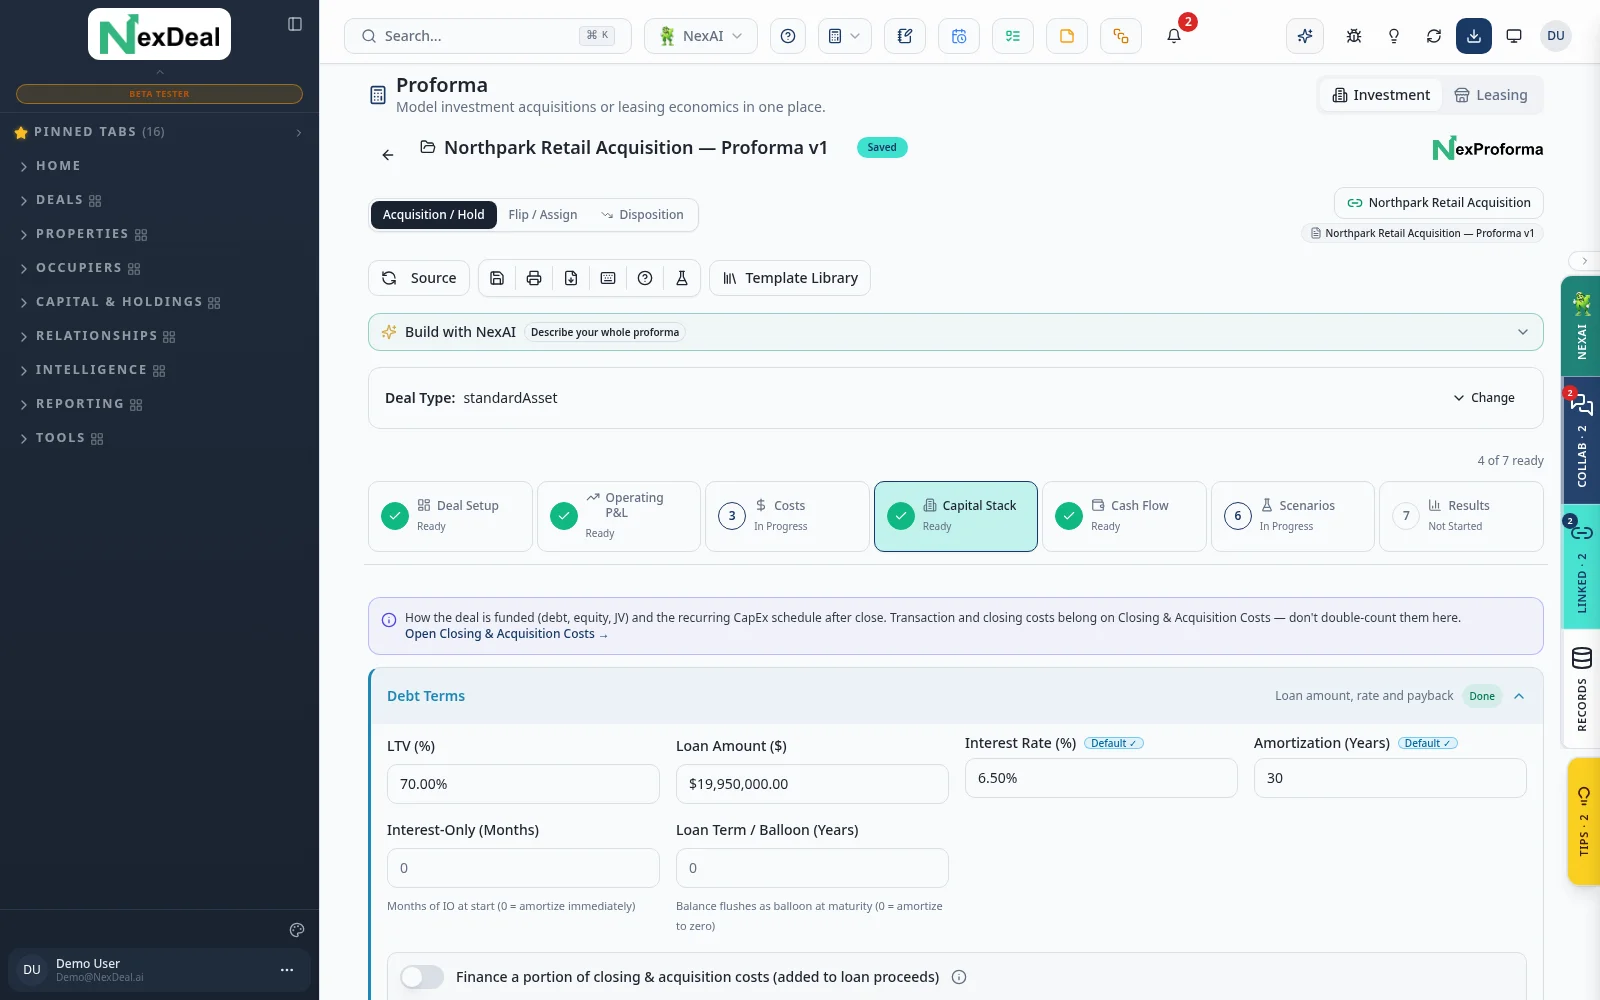Open the Scenarios step
The height and width of the screenshot is (1000, 1600).
point(1292,516)
